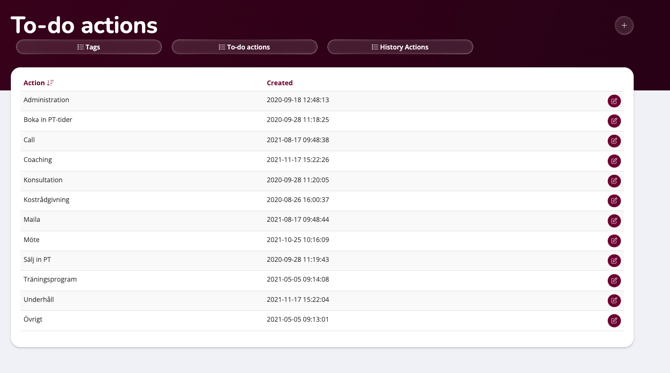Click the plus icon to add action

click(x=624, y=26)
